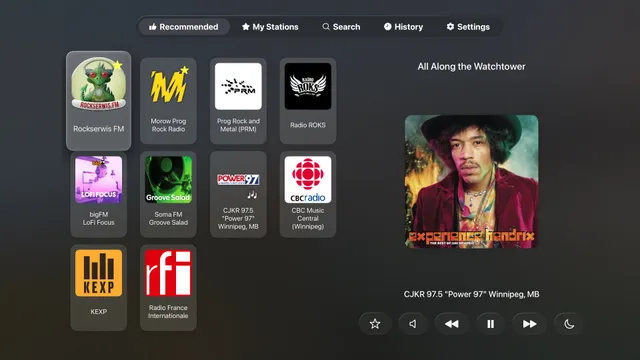Open the My Stations tab
Screen dimensions: 640x360
270,27
